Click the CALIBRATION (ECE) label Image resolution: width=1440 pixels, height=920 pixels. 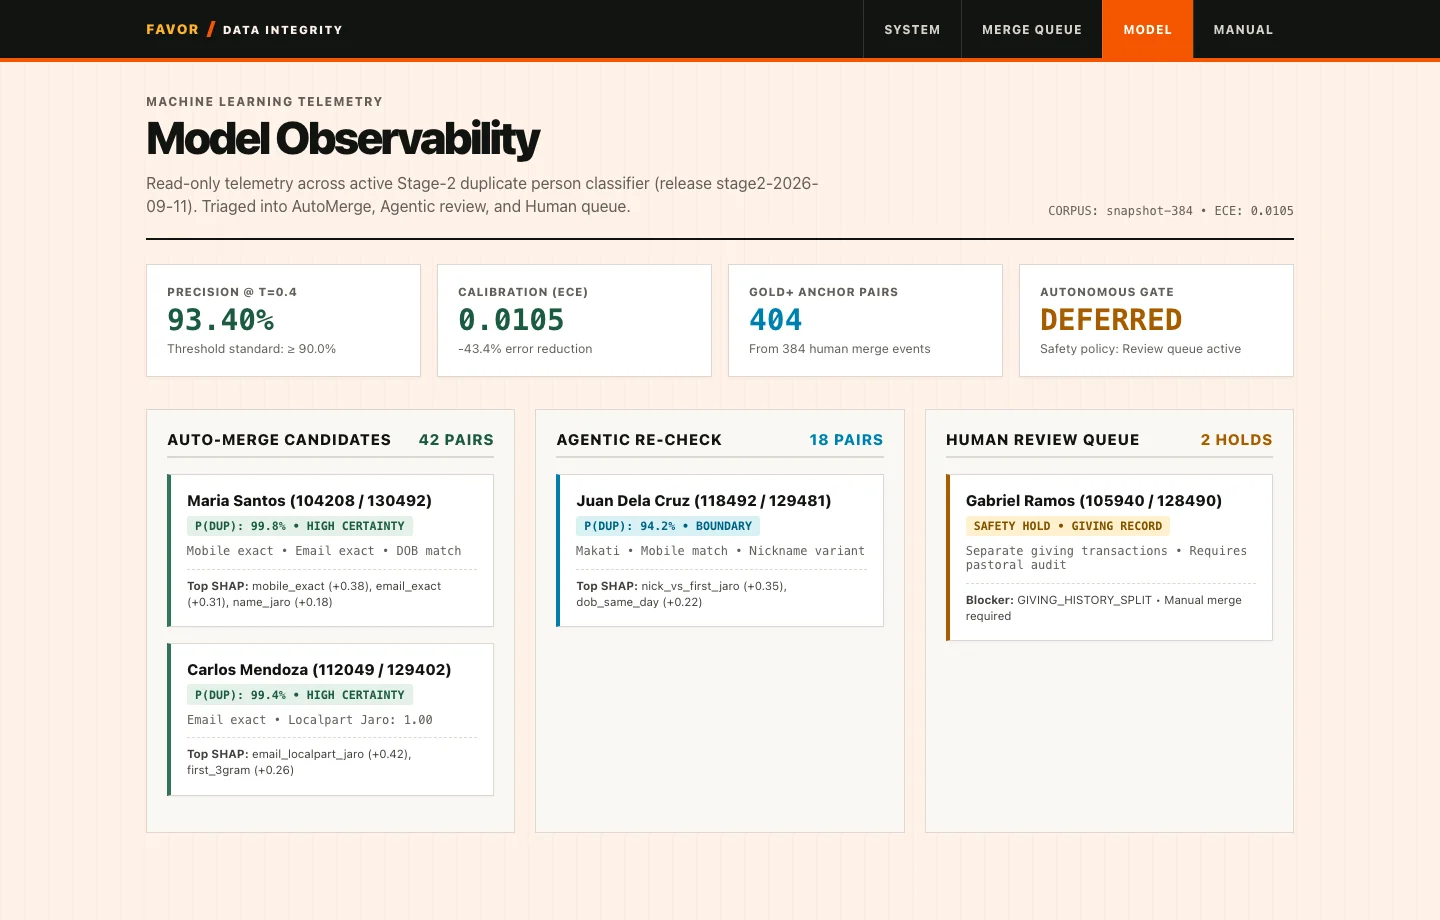(523, 292)
